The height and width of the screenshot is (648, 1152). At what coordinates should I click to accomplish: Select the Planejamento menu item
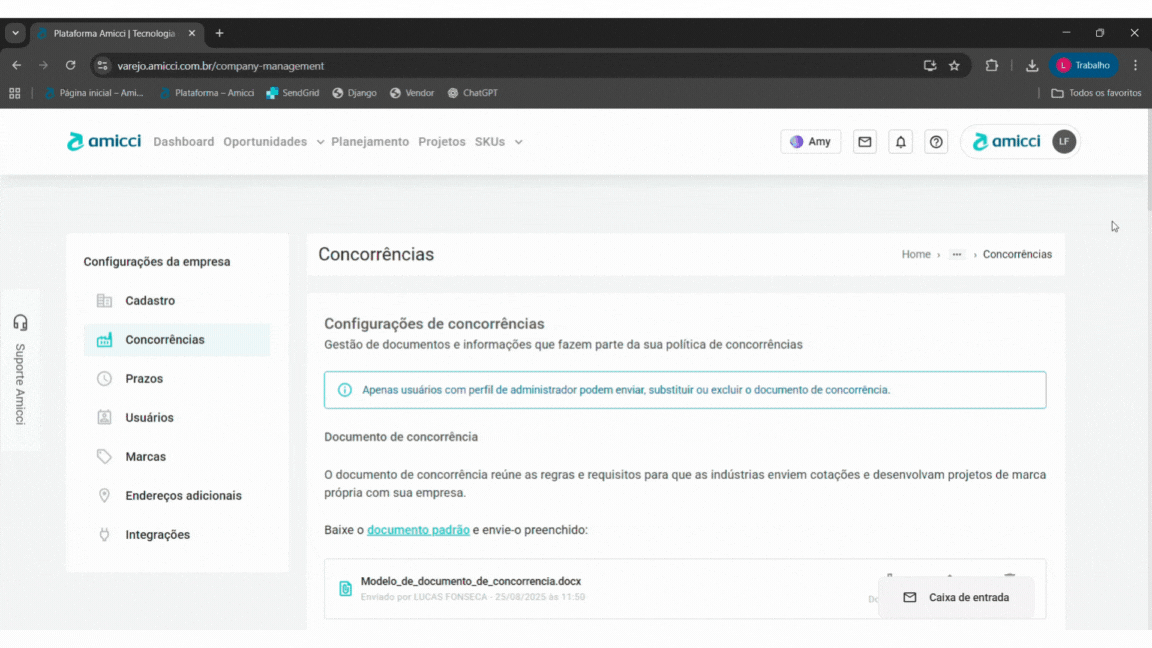[370, 141]
